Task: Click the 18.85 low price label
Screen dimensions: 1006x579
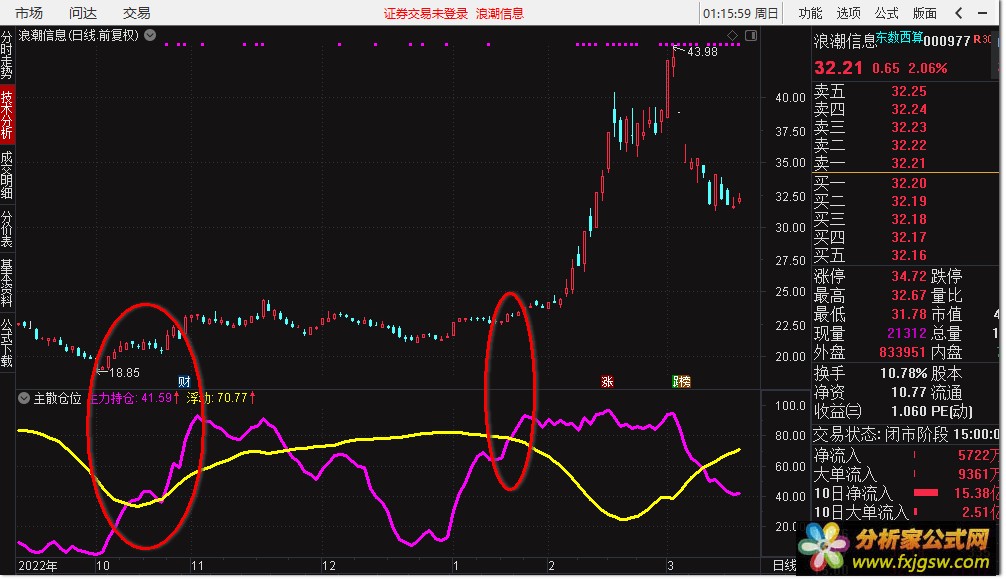Action: pyautogui.click(x=124, y=372)
